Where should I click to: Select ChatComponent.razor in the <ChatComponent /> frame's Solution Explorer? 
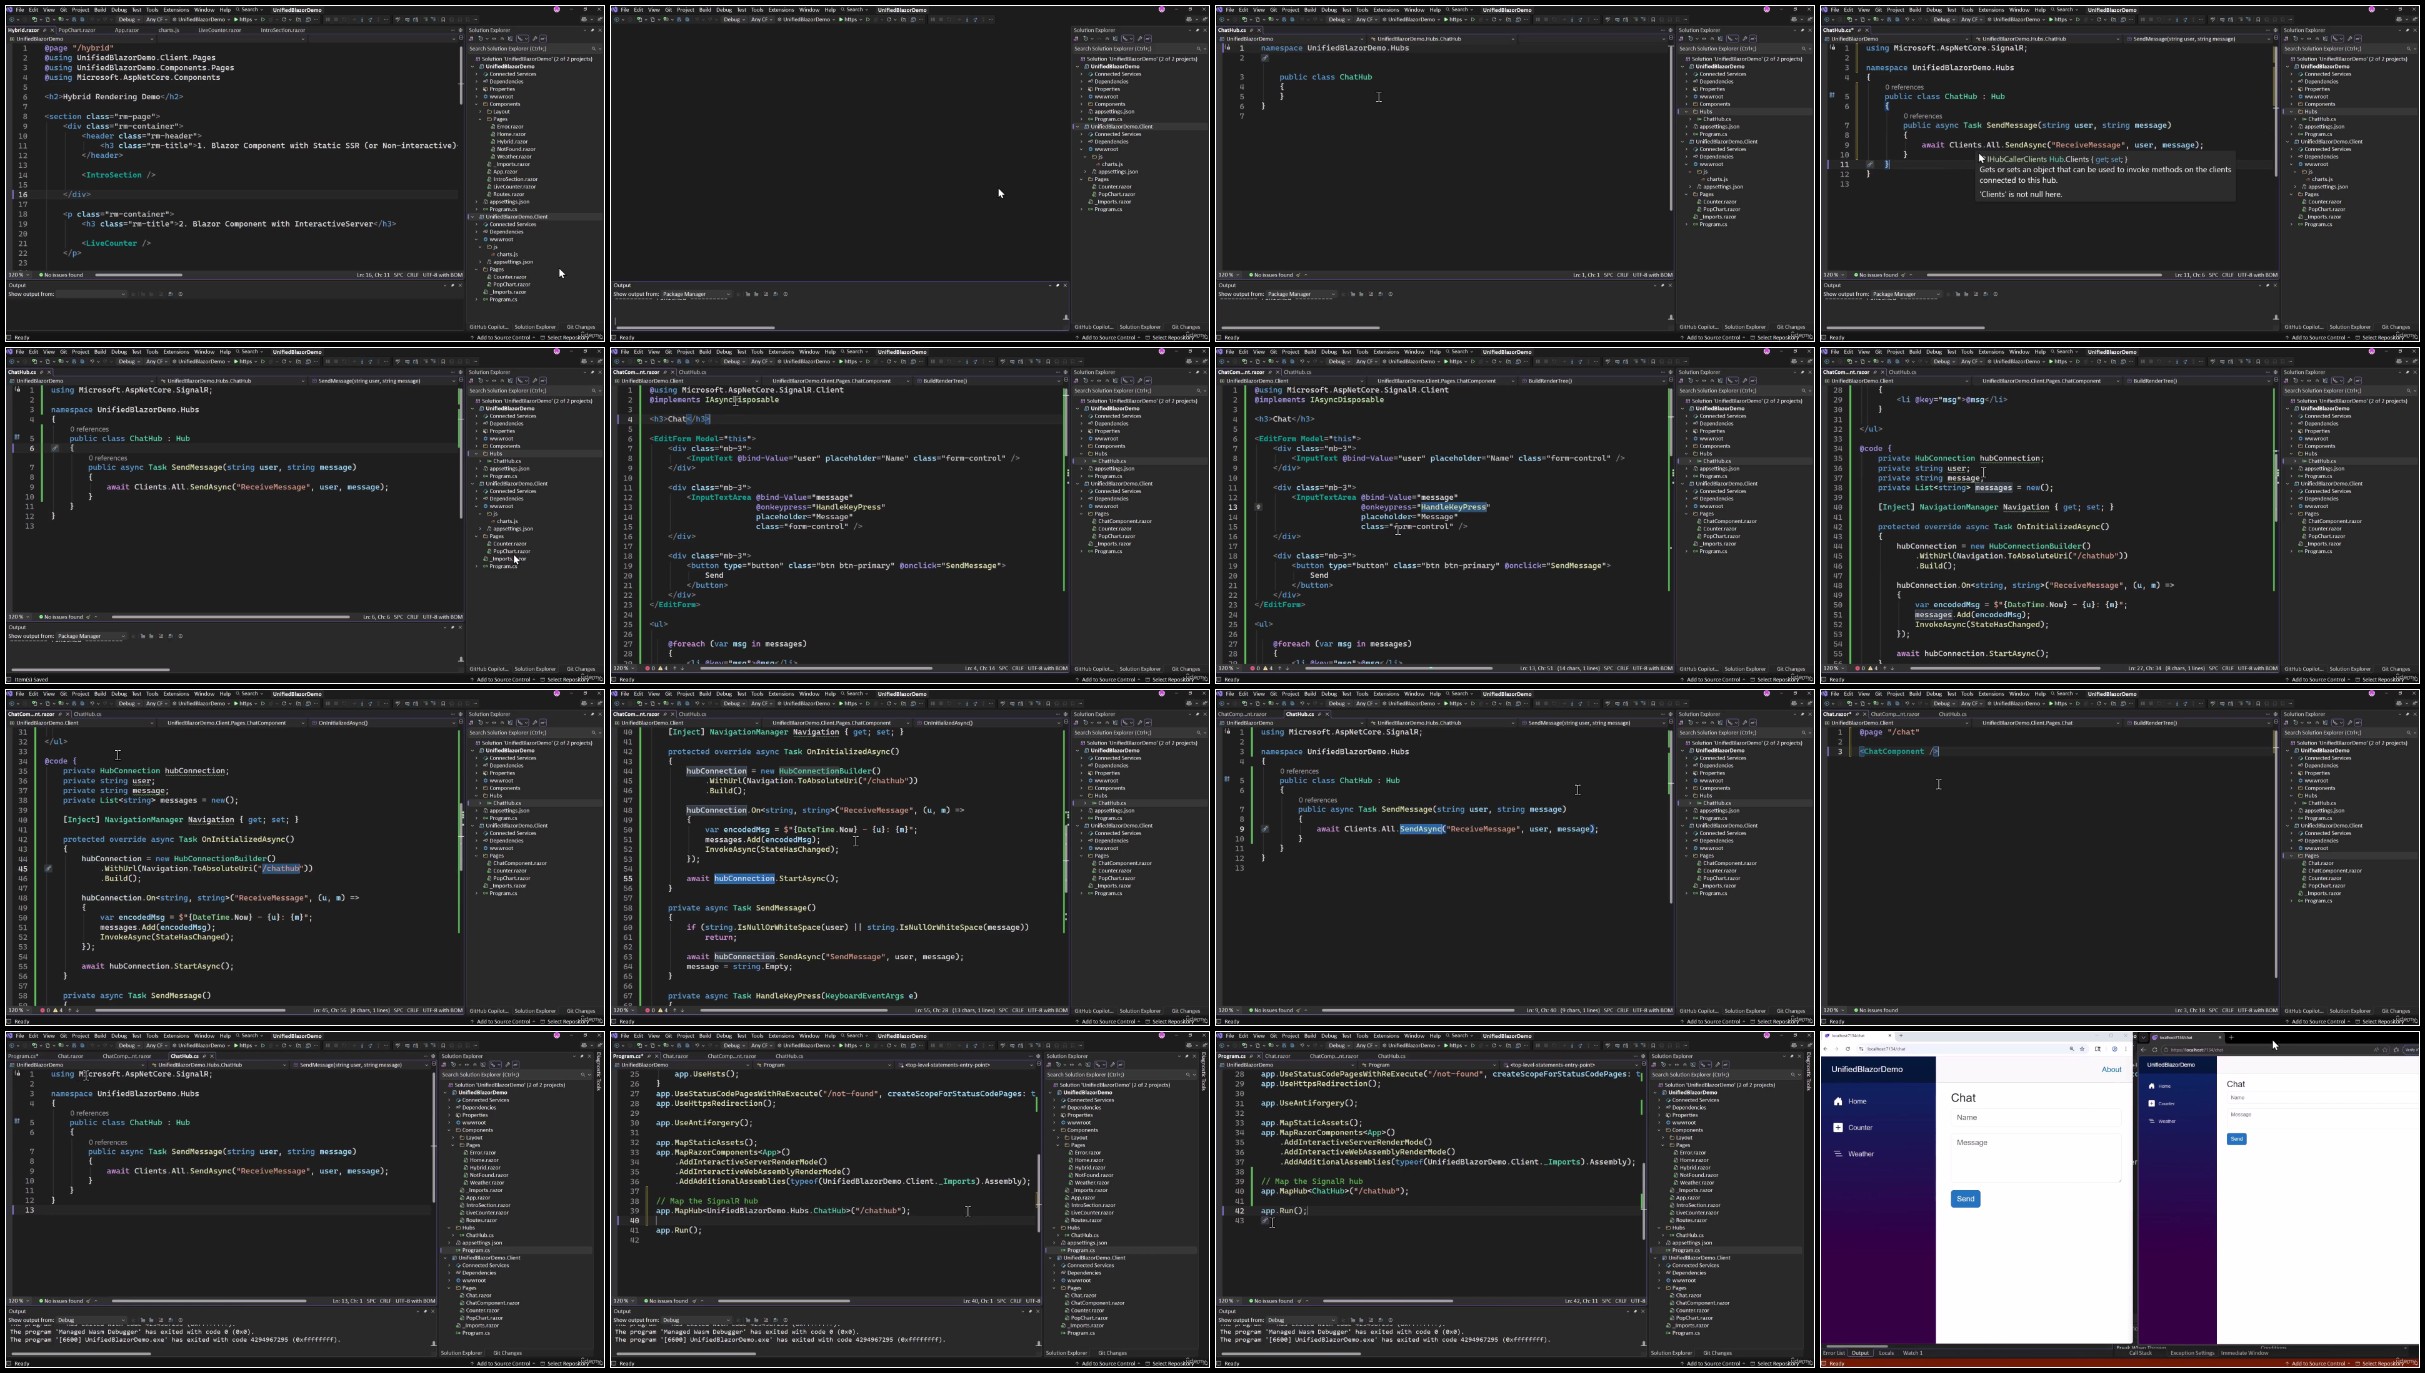[2333, 870]
